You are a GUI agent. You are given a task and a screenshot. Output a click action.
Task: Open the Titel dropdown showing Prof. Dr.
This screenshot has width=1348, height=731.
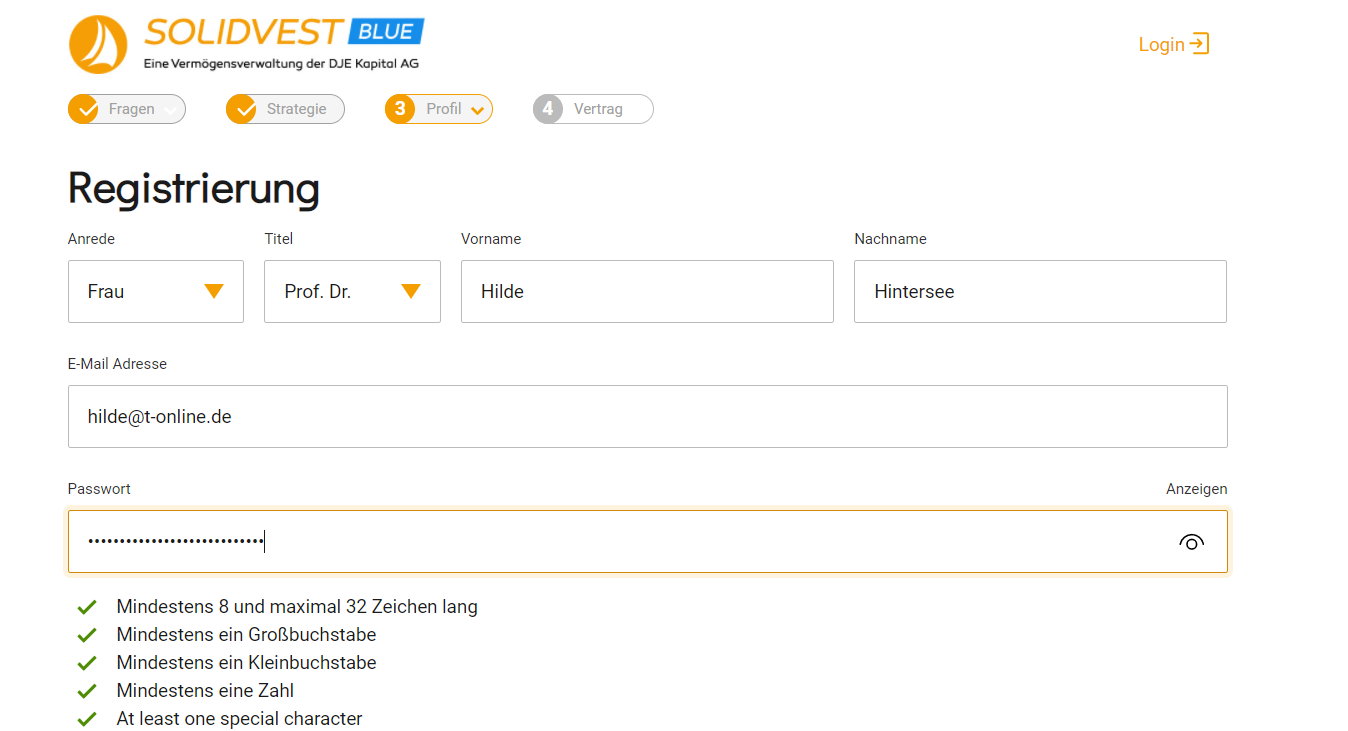tap(352, 291)
